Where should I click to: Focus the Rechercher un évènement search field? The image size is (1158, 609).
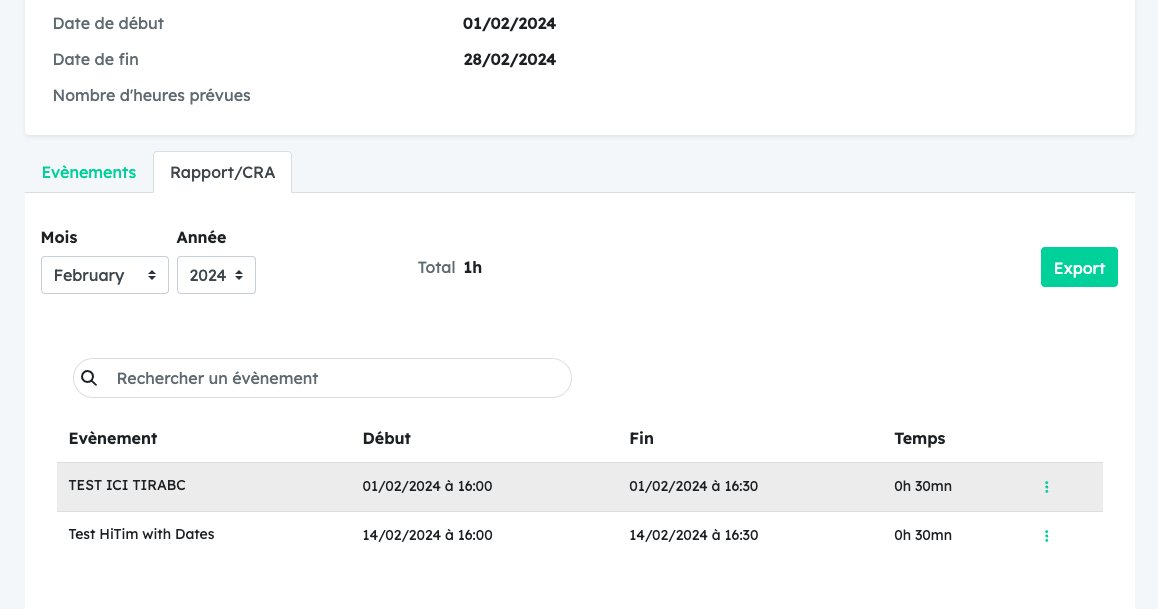322,378
